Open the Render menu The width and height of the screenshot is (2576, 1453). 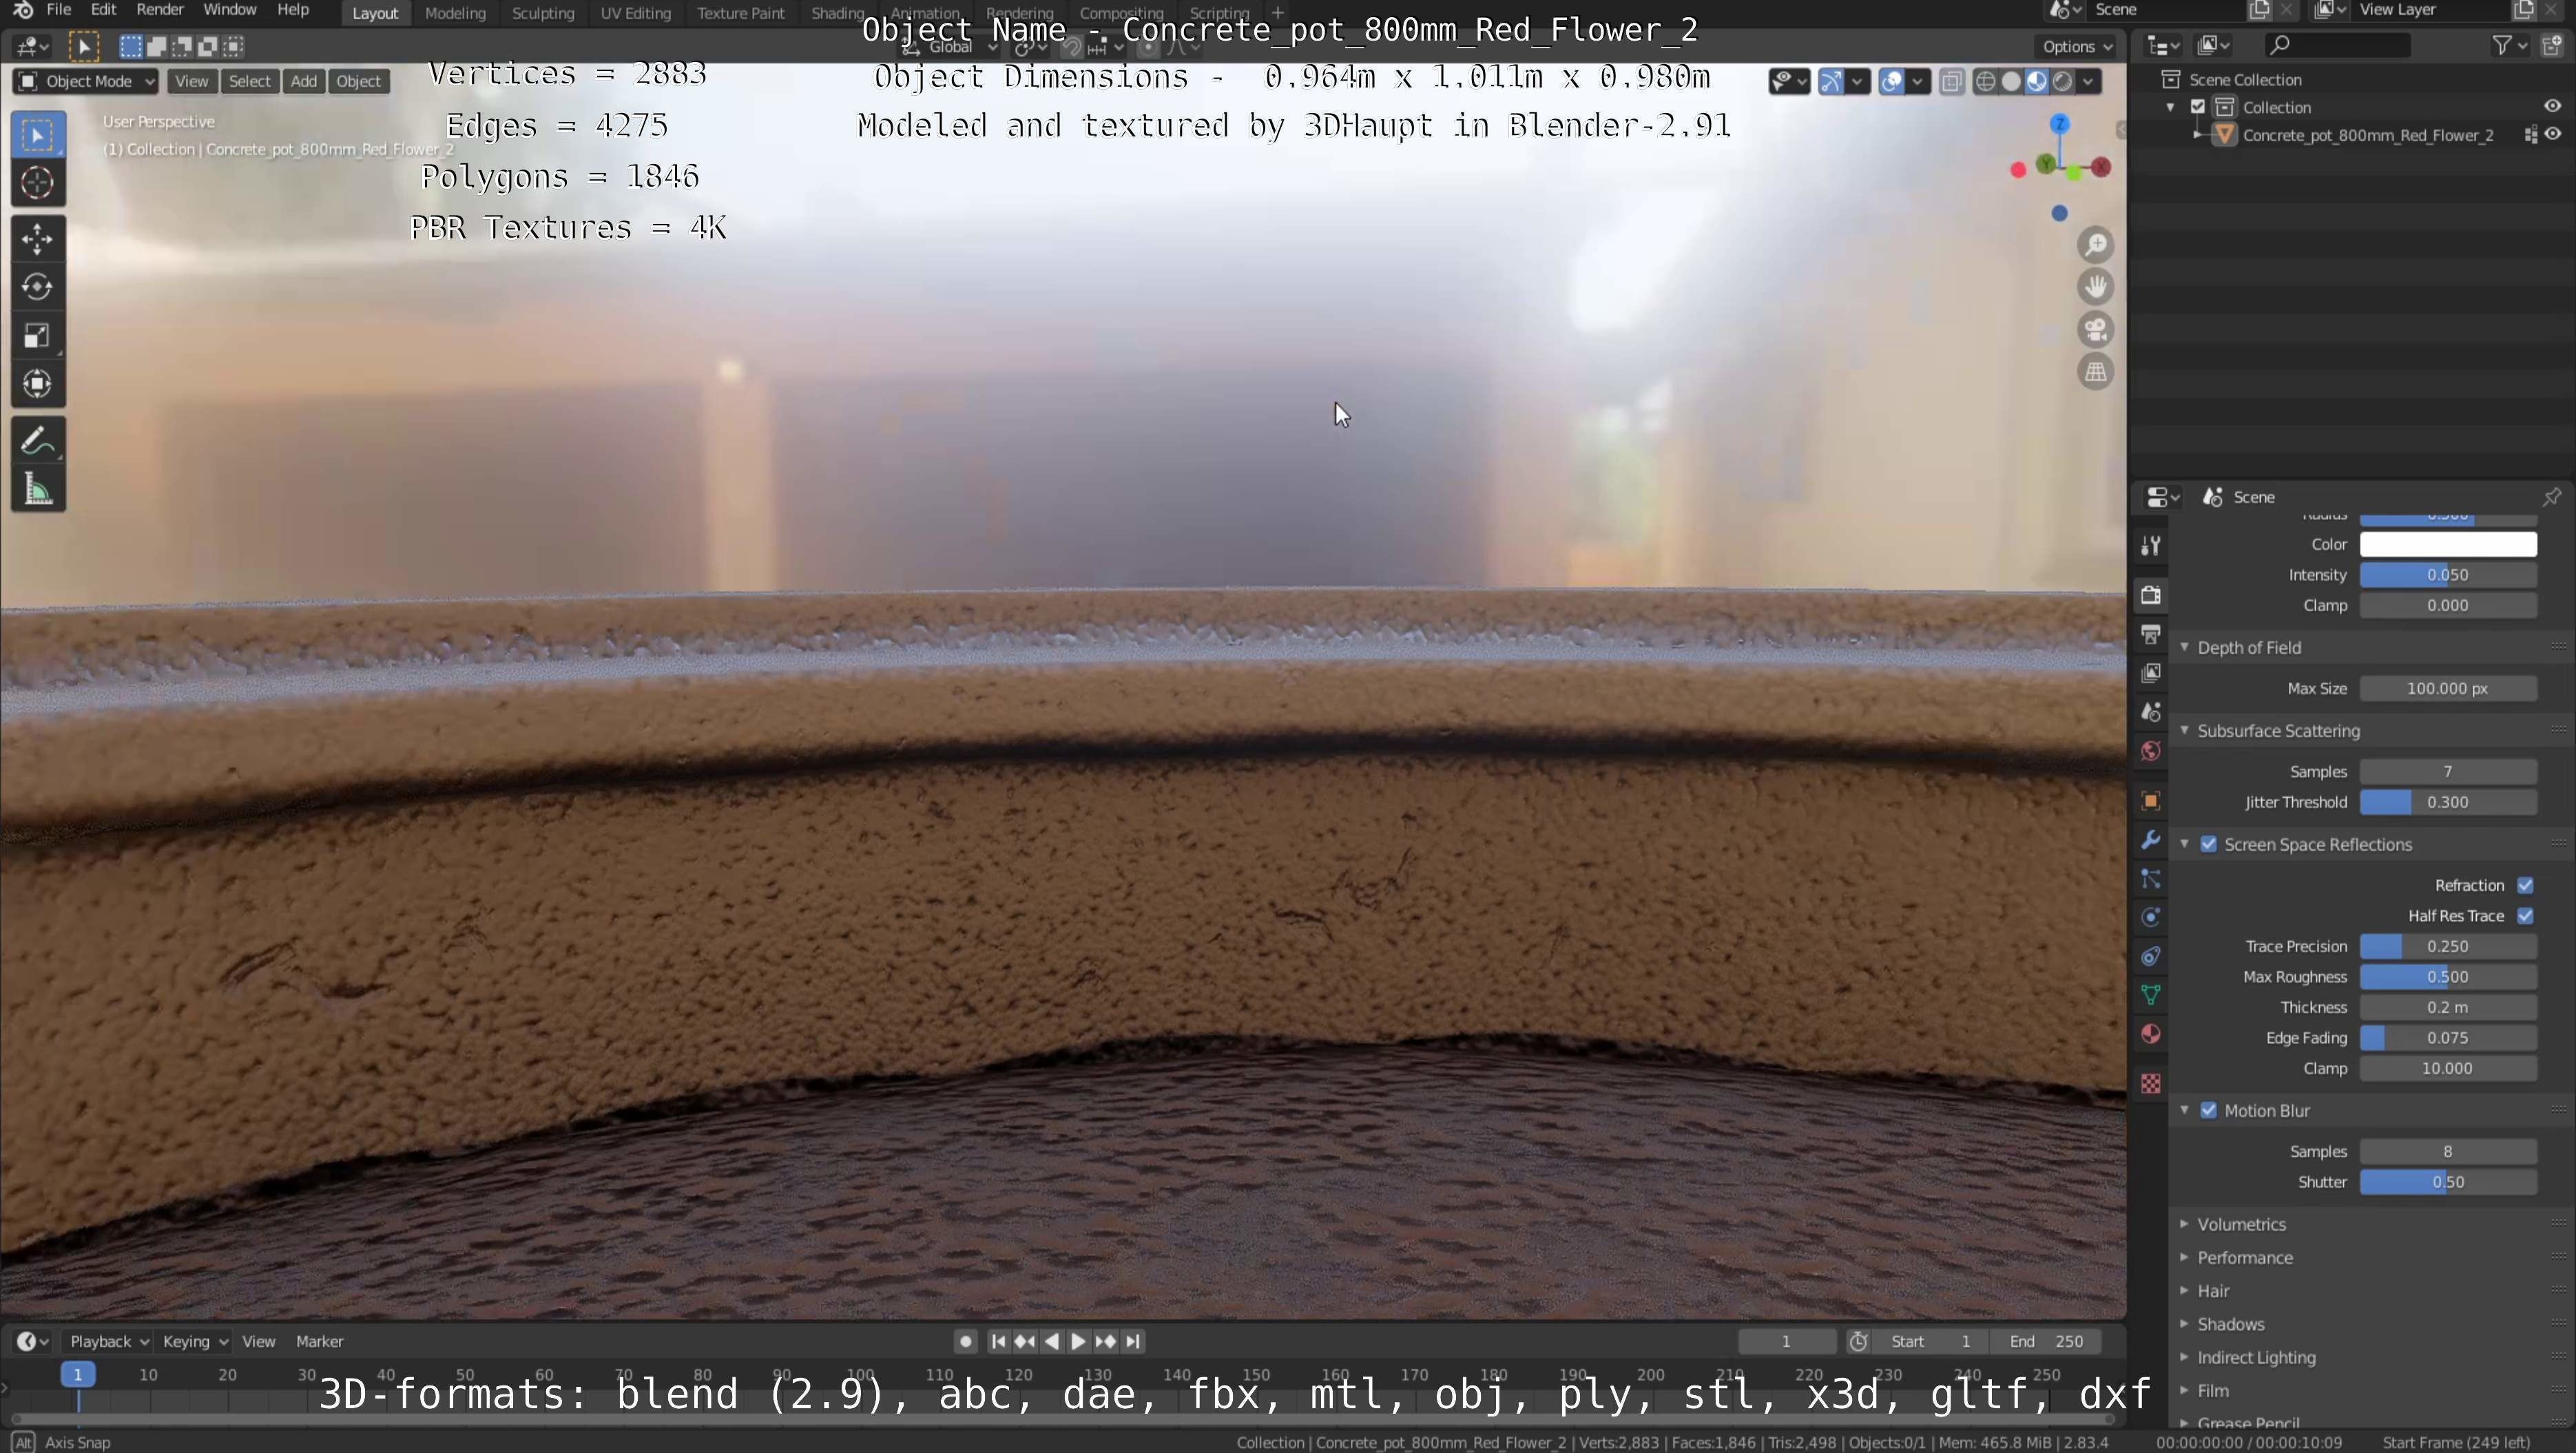(x=159, y=10)
